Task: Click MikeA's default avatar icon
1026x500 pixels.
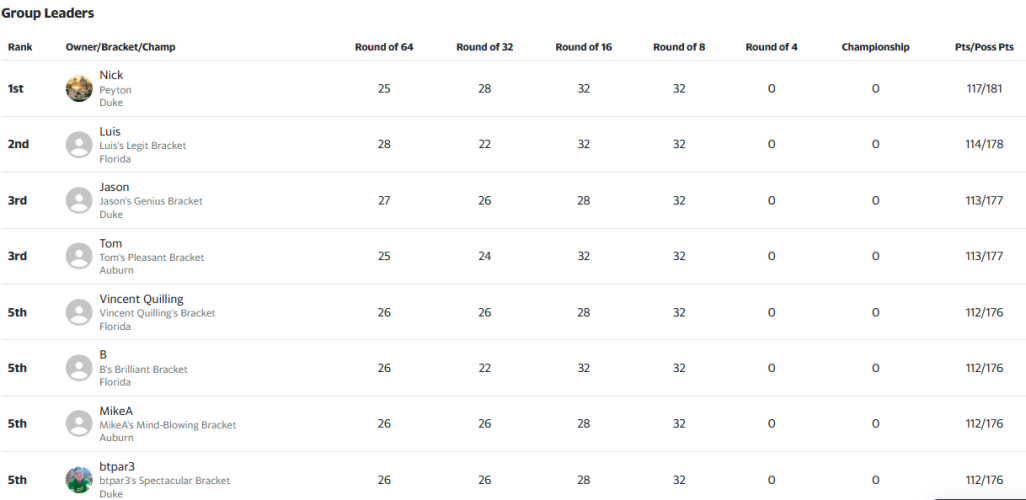Action: [x=79, y=423]
